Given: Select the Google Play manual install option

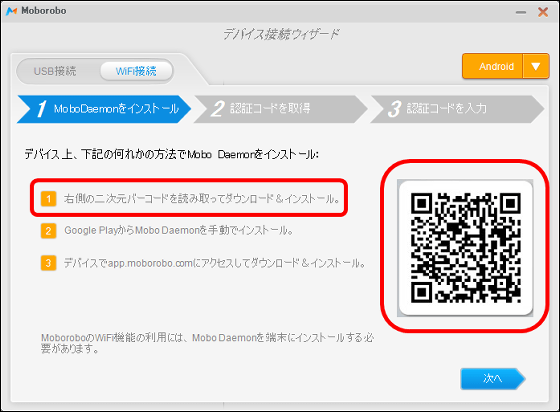Looking at the screenshot, I should pyautogui.click(x=179, y=231).
